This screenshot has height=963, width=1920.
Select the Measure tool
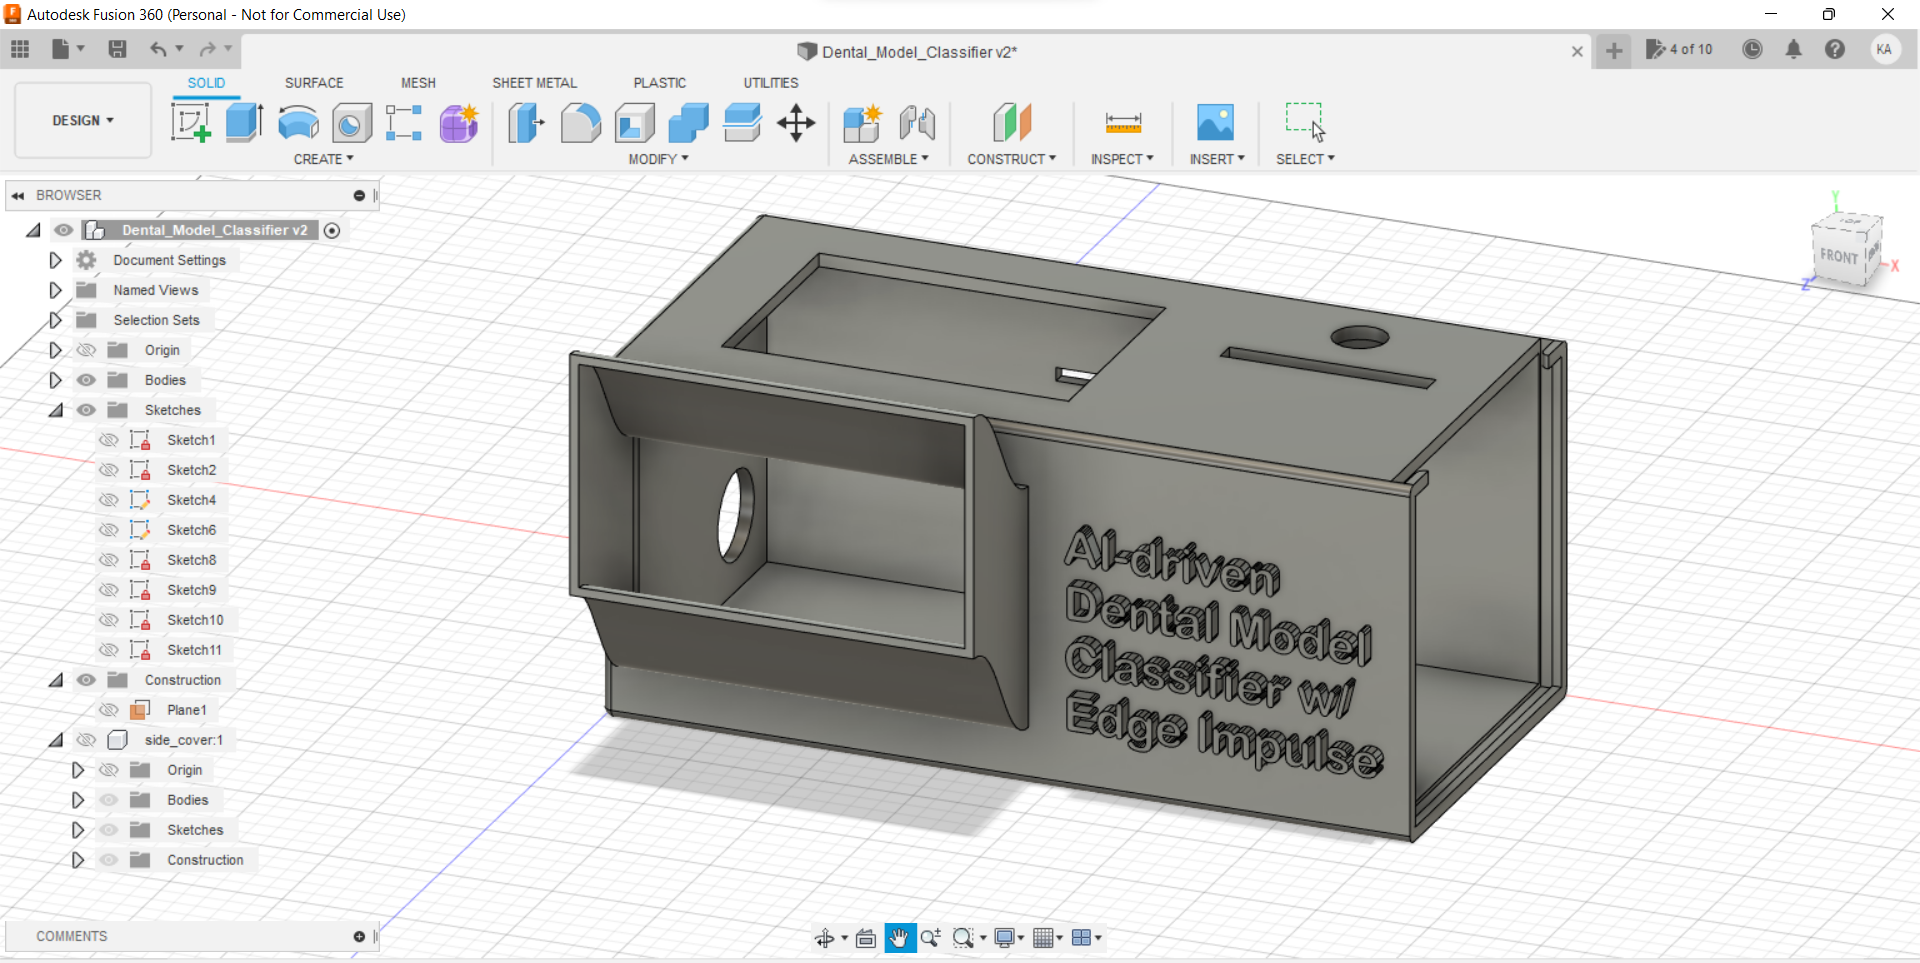(1123, 123)
